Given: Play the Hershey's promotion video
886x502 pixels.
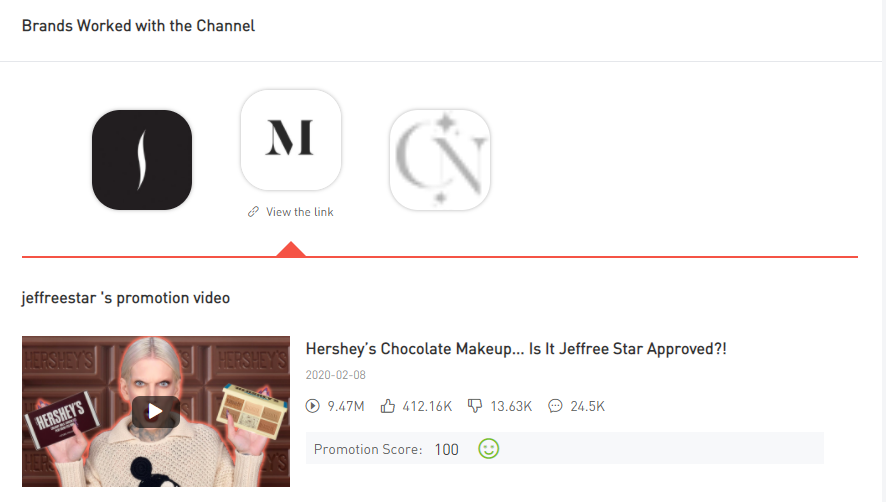Looking at the screenshot, I should click(x=156, y=412).
